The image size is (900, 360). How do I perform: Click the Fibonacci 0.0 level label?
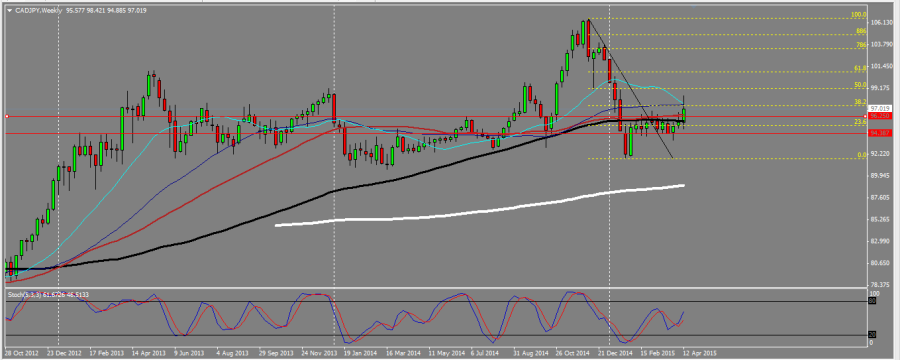pyautogui.click(x=862, y=154)
